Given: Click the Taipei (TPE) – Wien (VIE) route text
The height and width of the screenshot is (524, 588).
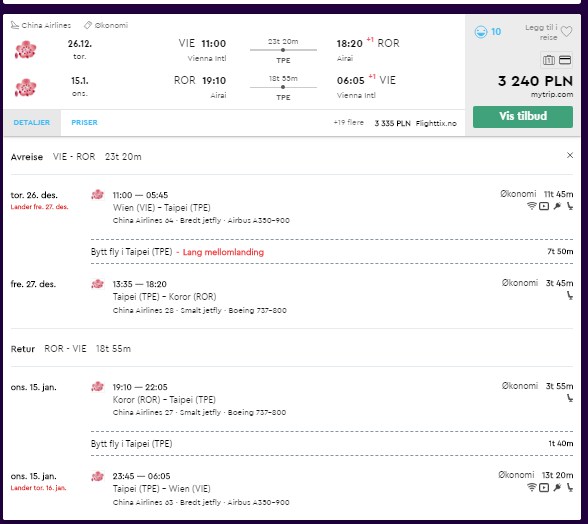Looking at the screenshot, I should [162, 489].
